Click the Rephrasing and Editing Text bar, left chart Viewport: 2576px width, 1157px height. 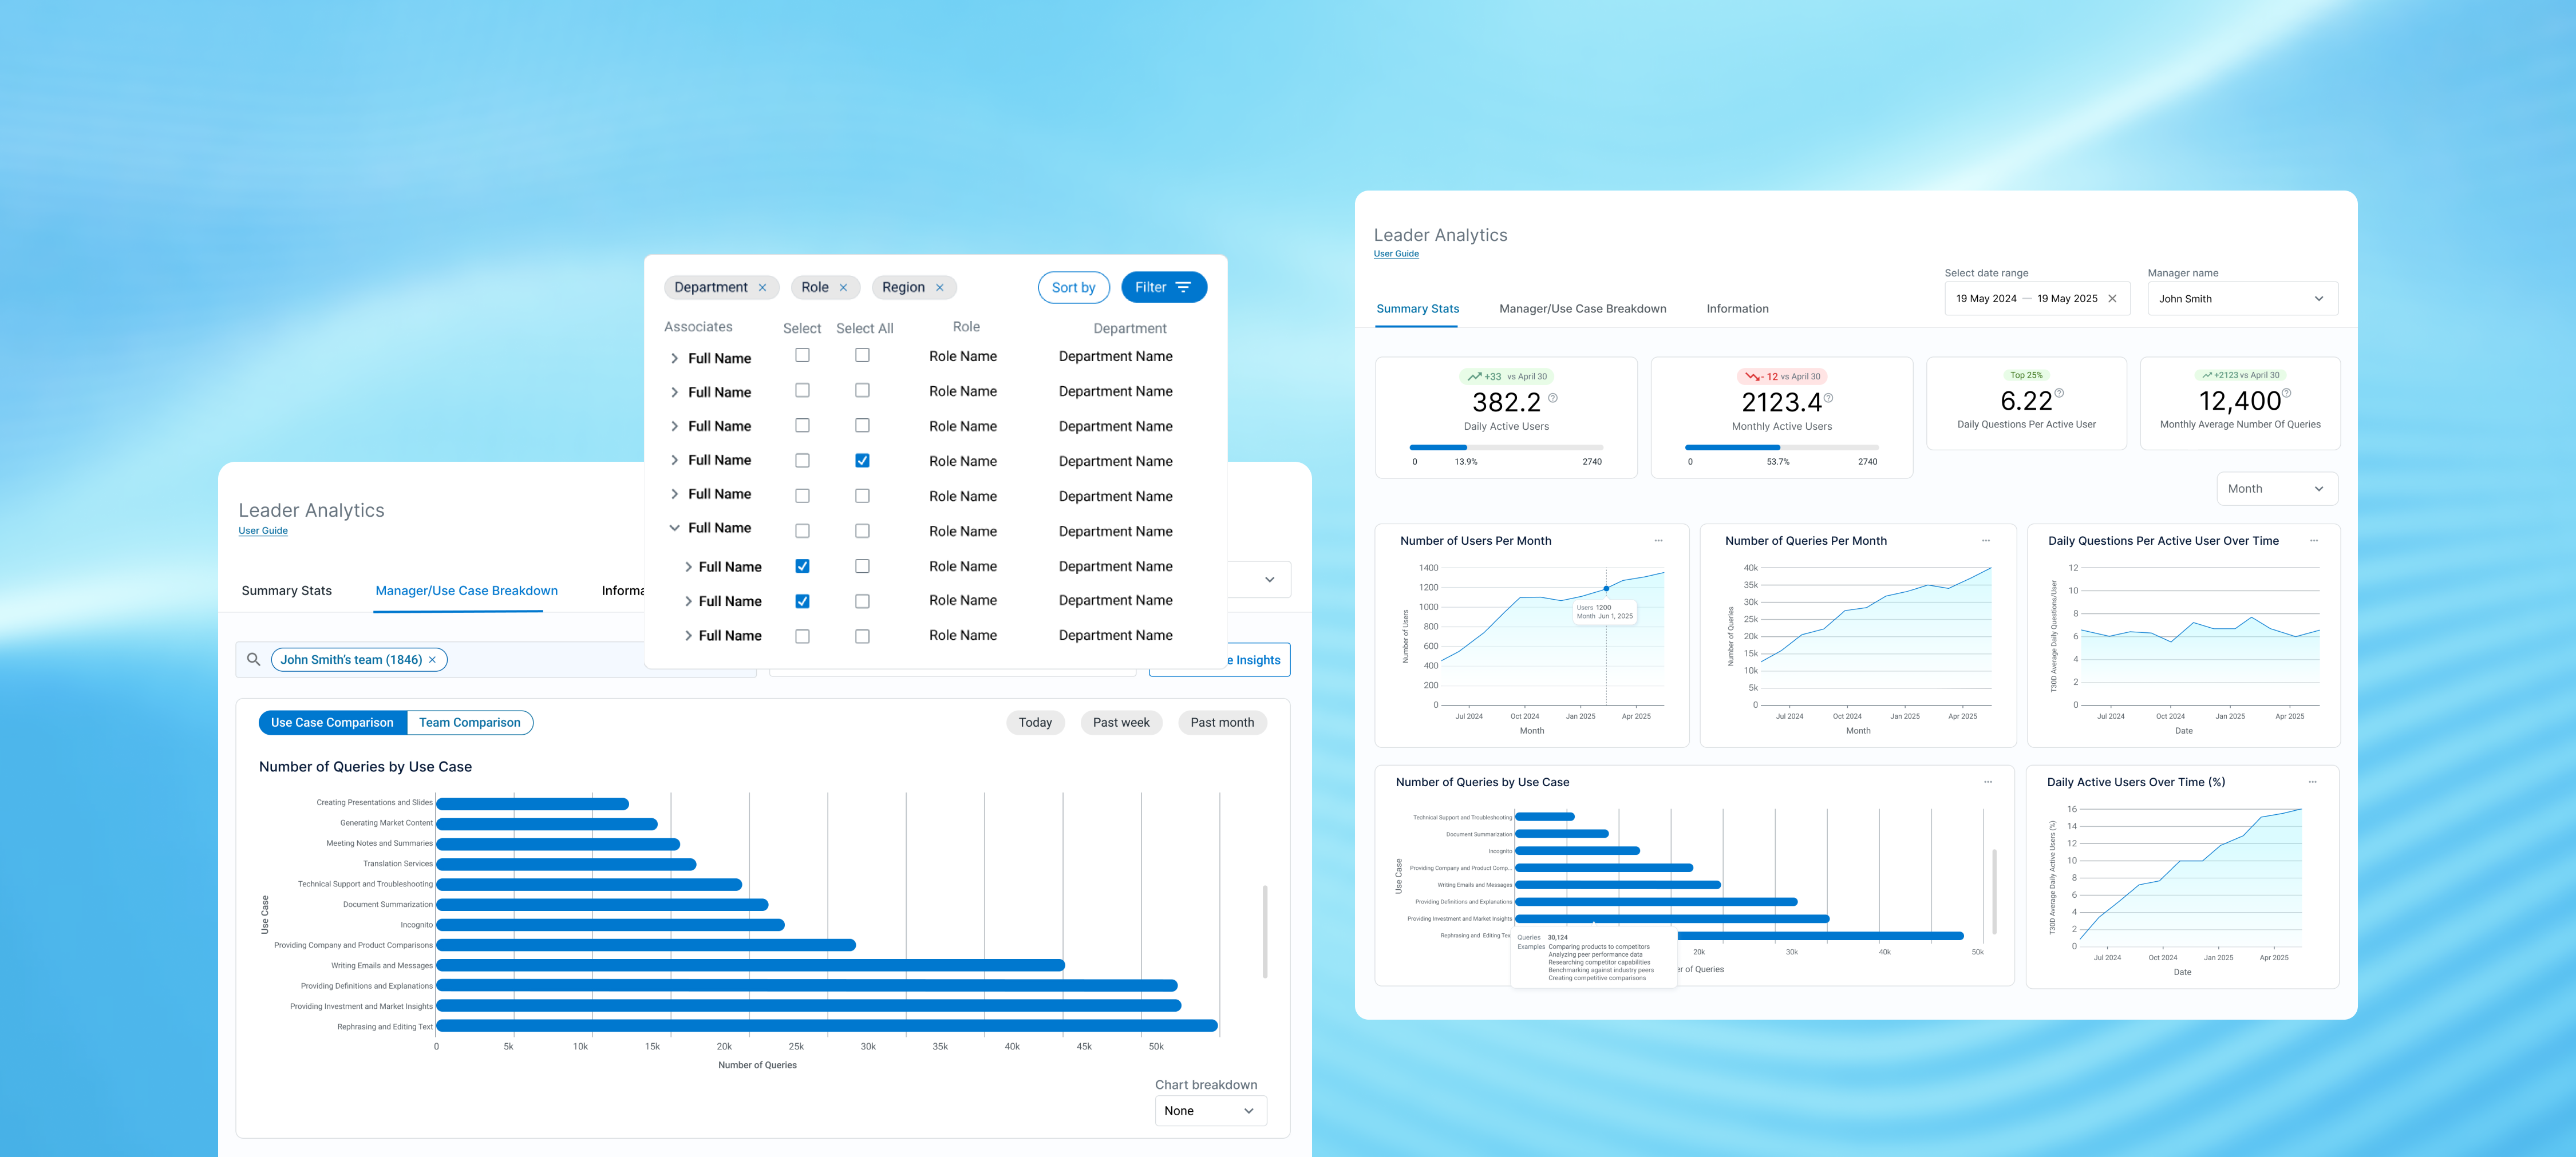point(827,1026)
